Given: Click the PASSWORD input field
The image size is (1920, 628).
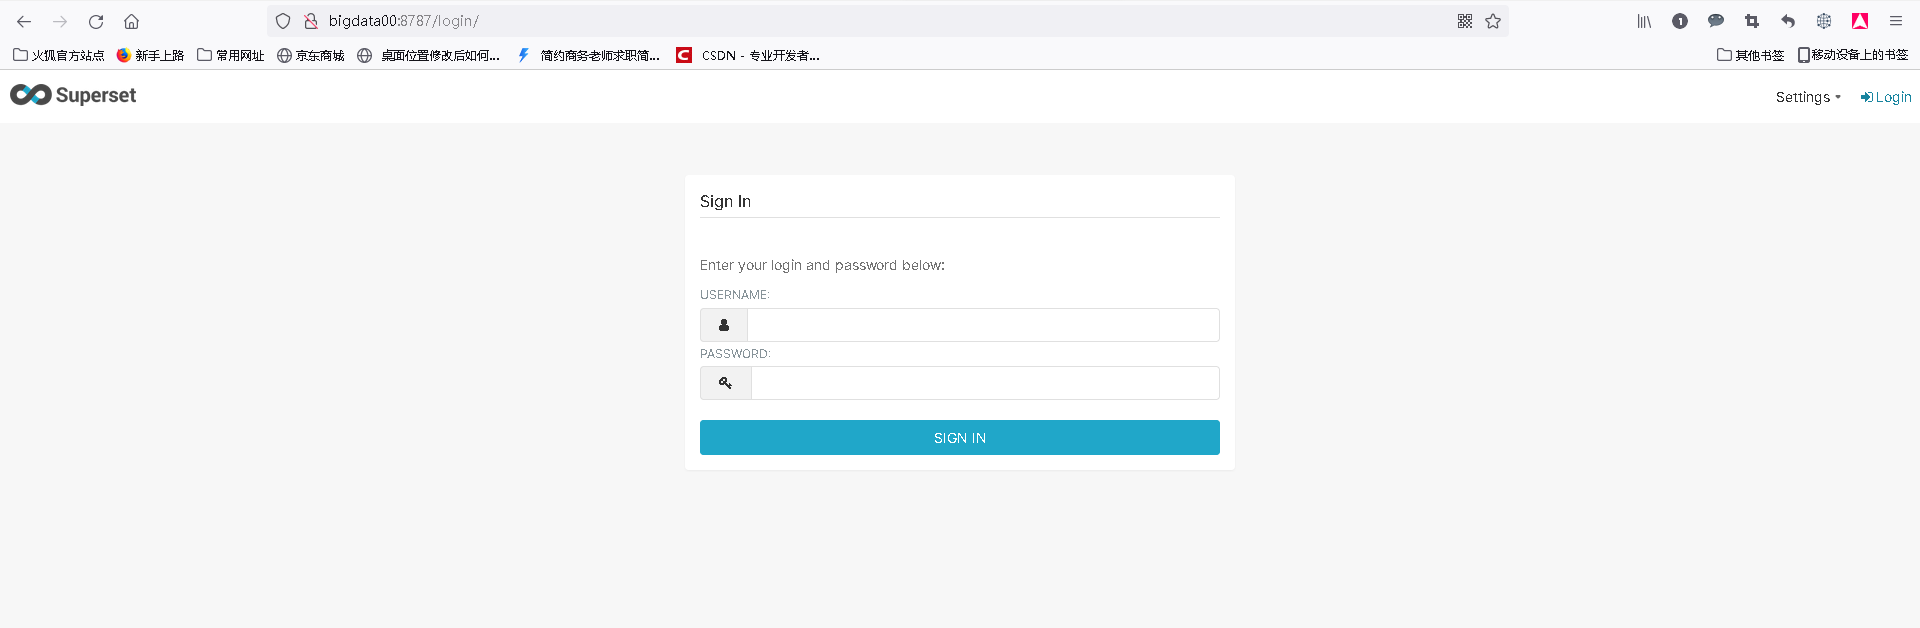Looking at the screenshot, I should click(x=985, y=382).
